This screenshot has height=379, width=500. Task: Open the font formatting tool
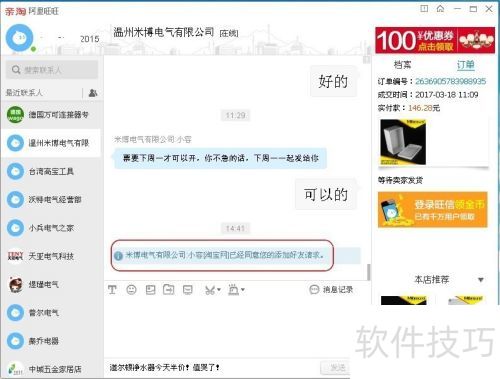point(112,290)
